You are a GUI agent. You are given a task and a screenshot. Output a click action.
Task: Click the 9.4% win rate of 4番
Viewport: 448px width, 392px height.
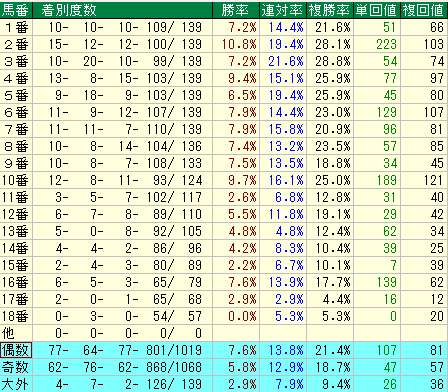click(242, 78)
